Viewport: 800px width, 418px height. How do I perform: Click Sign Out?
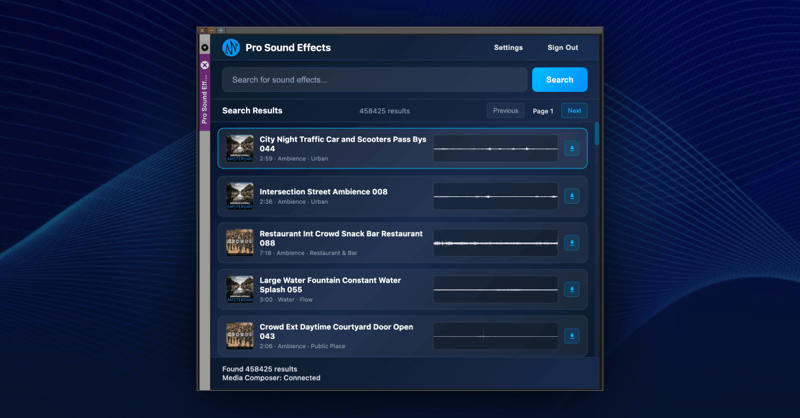coord(563,47)
